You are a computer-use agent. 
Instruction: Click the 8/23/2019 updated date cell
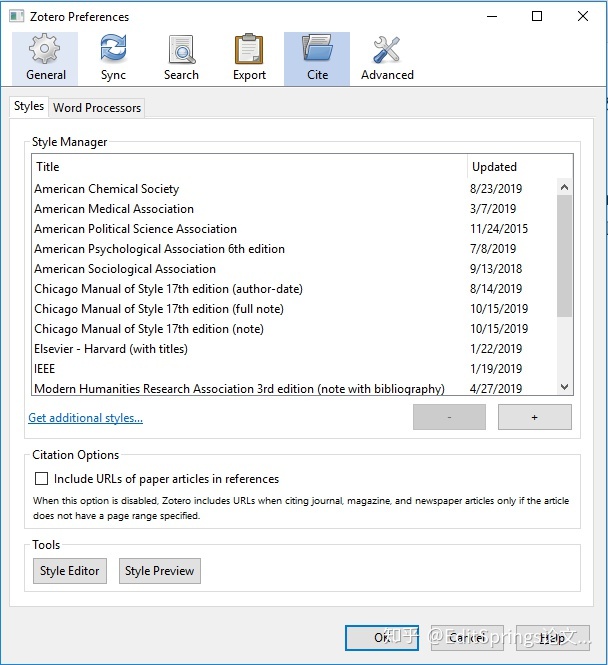496,189
